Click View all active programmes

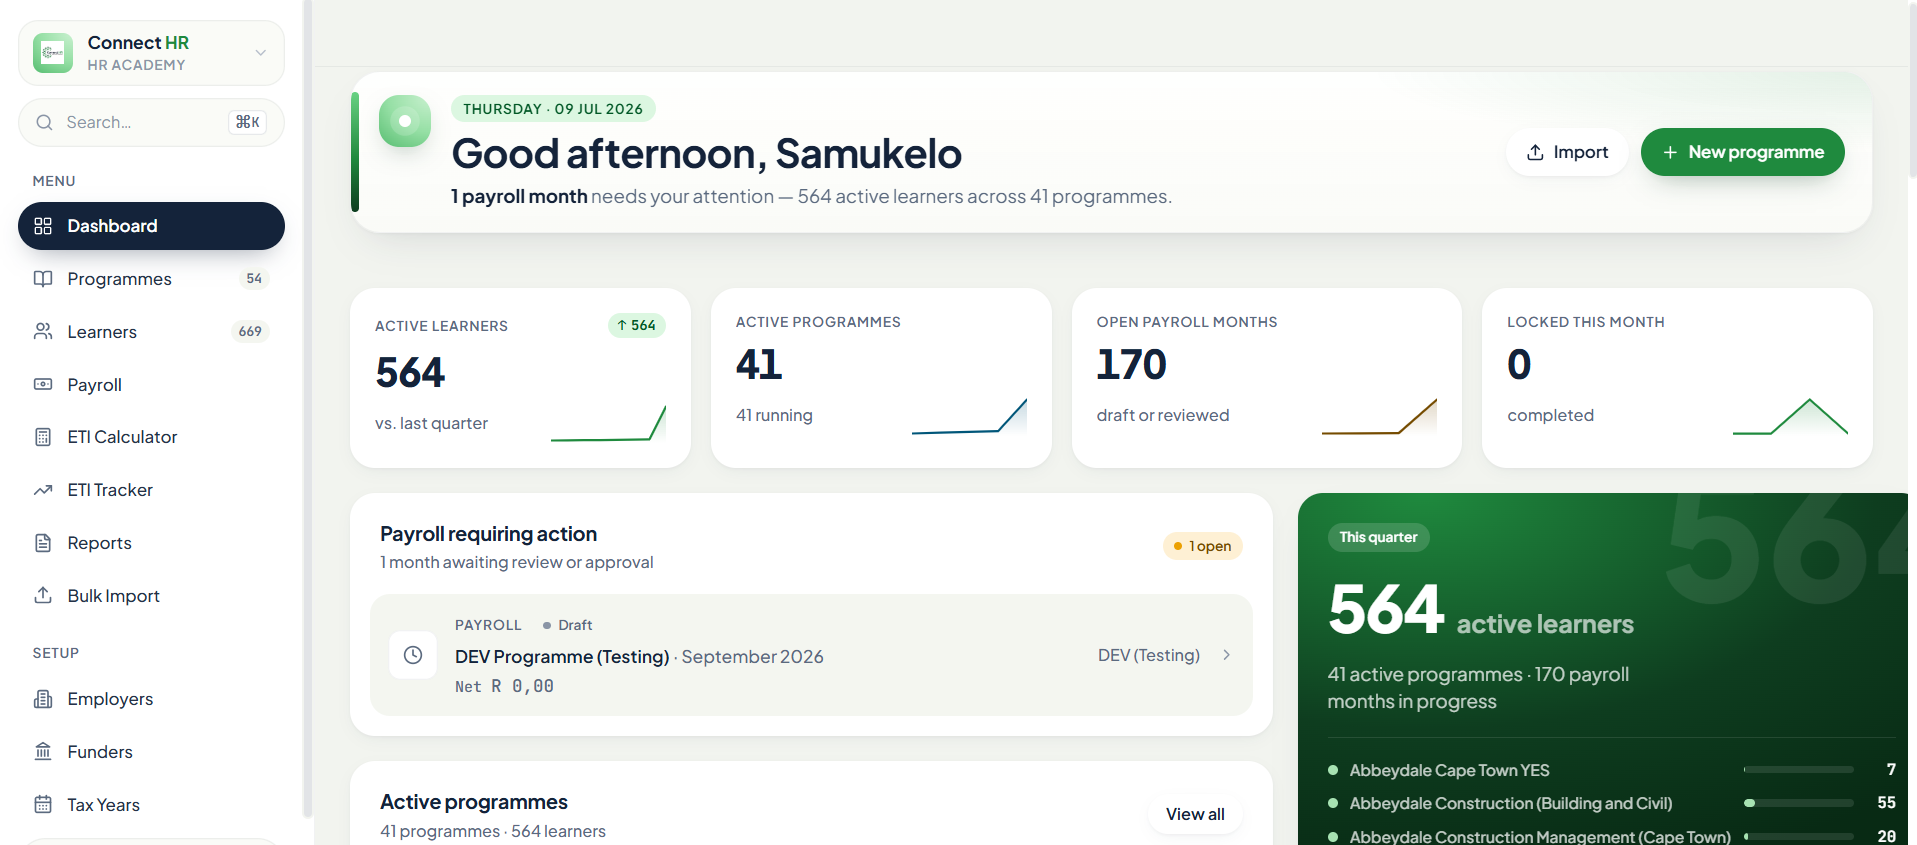point(1195,814)
